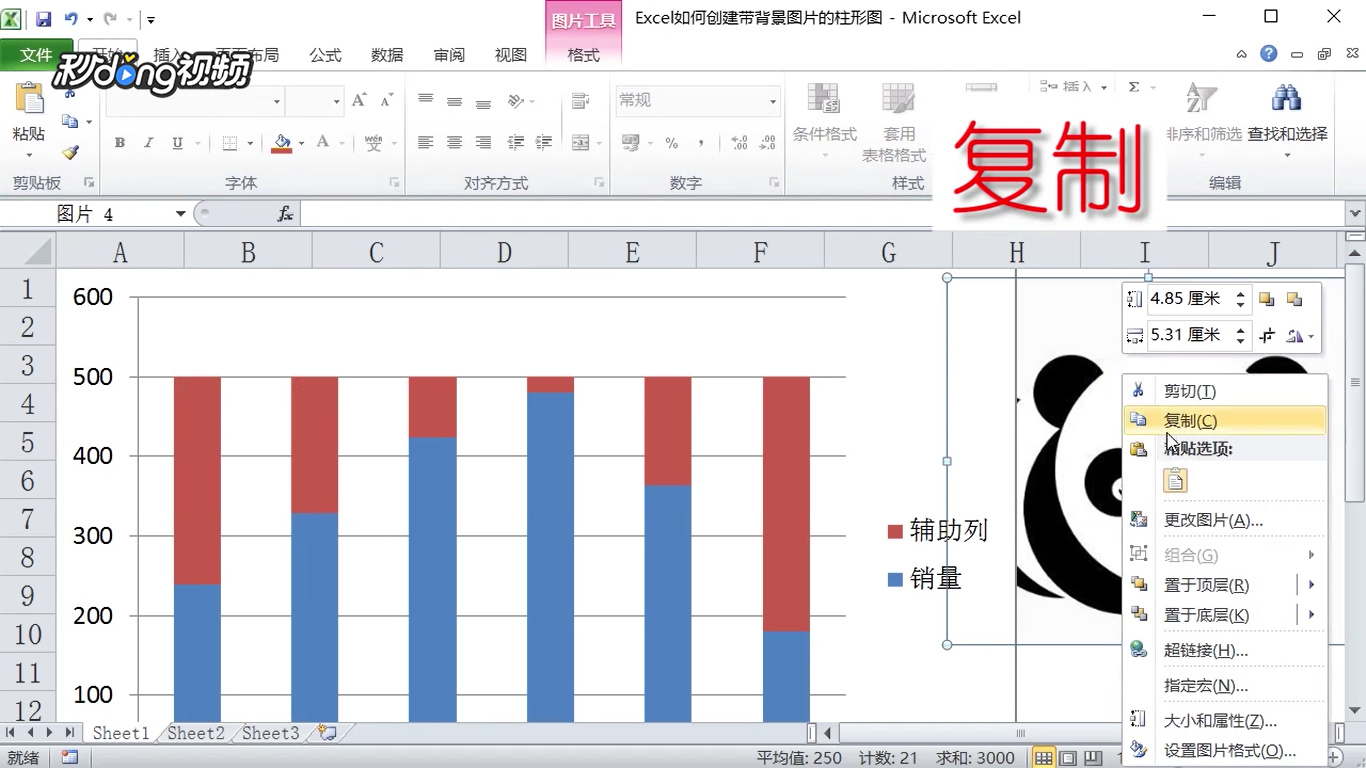Screen dimensions: 1366x768
Task: Toggle bold formatting
Action: (120, 143)
